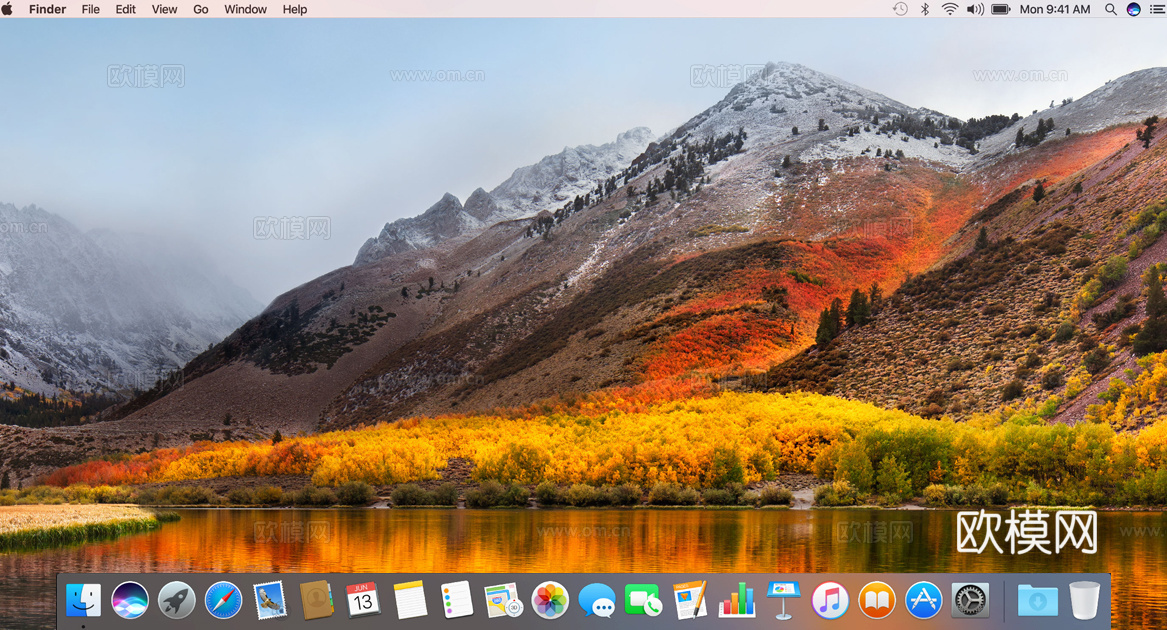Open the File menu

click(91, 9)
